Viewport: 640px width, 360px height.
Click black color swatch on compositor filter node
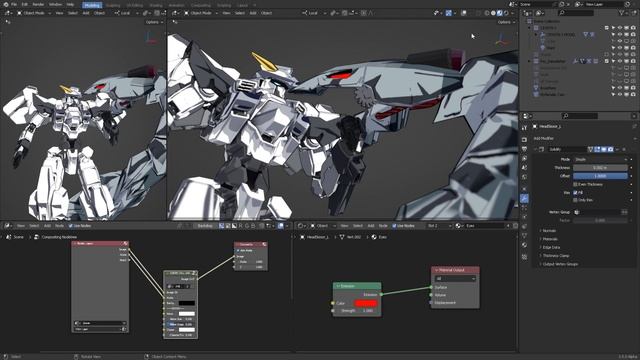(x=187, y=303)
